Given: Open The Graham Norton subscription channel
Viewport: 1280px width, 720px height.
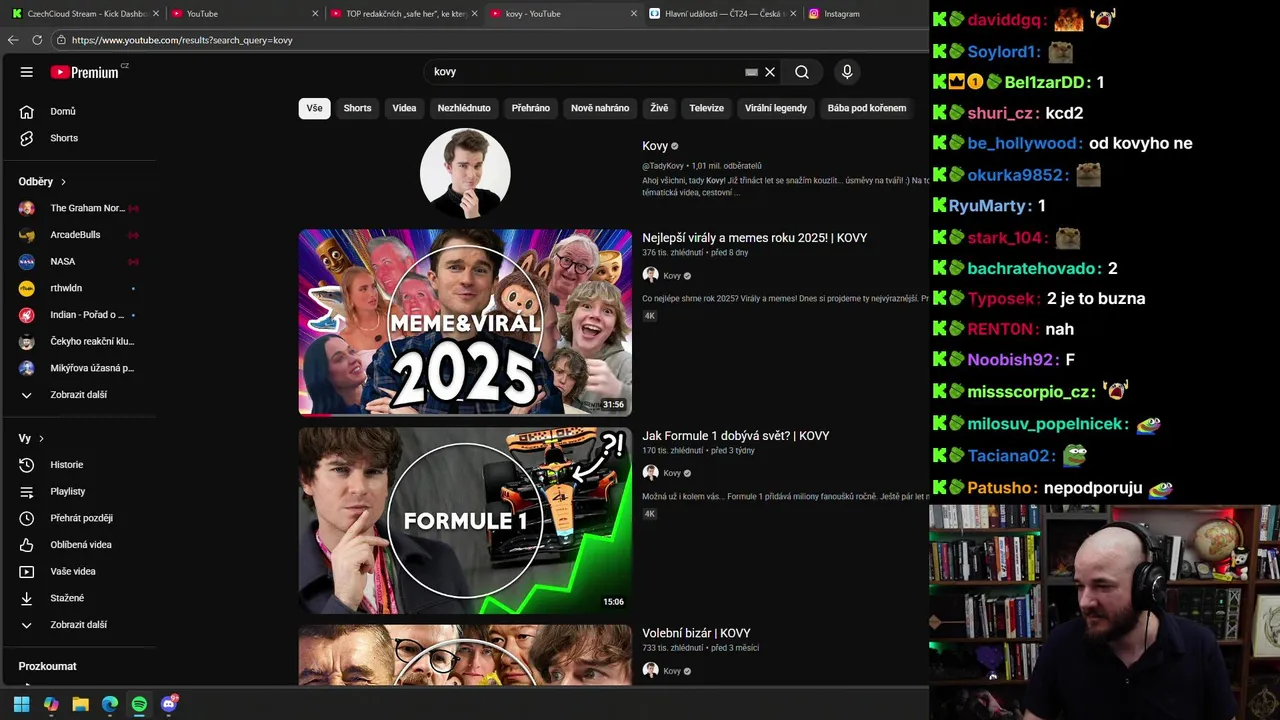Looking at the screenshot, I should coord(78,208).
